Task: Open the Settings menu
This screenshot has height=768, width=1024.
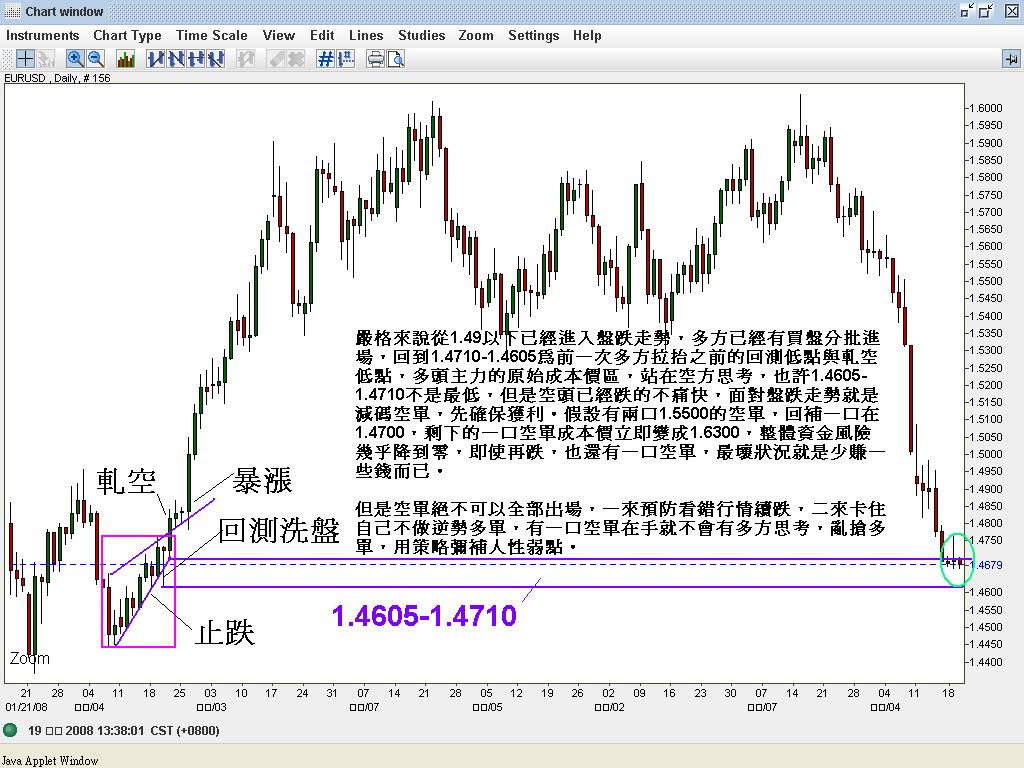Action: coord(534,35)
